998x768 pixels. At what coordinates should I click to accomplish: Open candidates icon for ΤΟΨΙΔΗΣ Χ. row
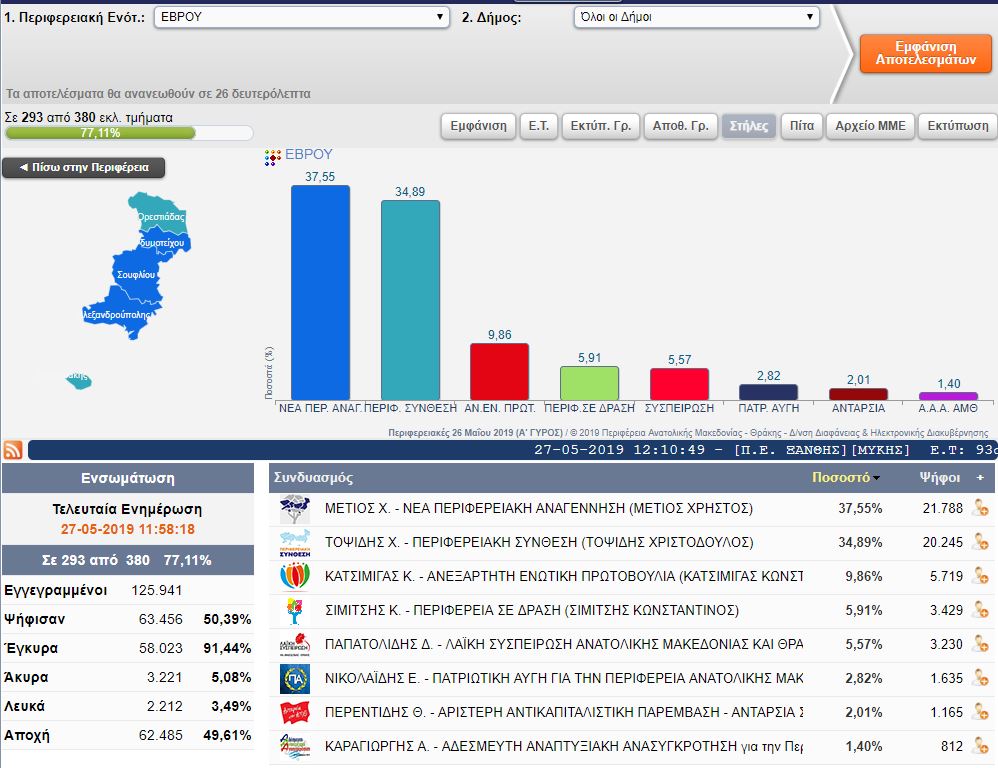coord(979,542)
